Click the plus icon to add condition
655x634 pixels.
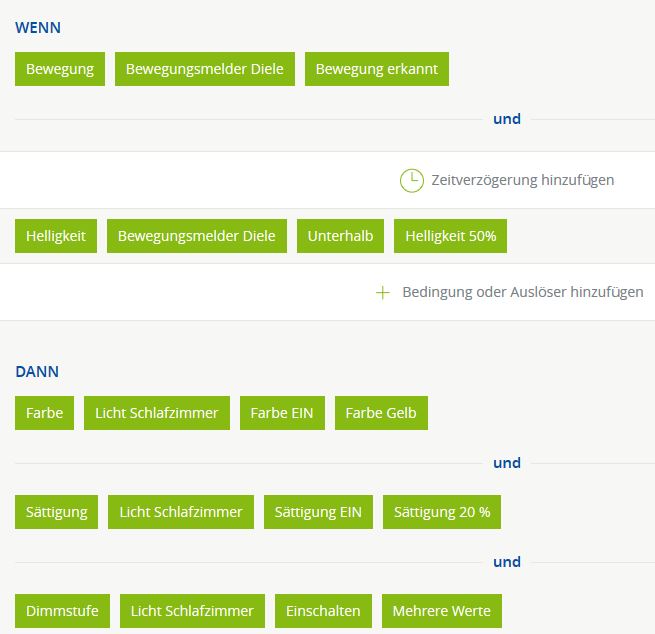(x=382, y=292)
